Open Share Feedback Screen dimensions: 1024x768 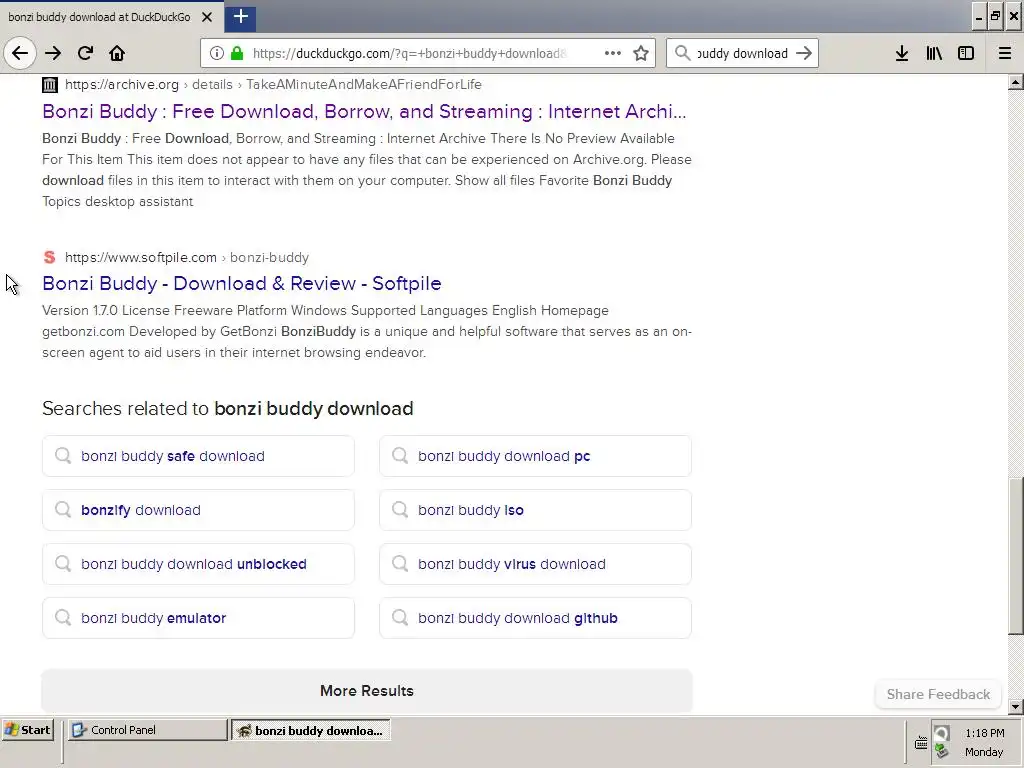[x=938, y=694]
